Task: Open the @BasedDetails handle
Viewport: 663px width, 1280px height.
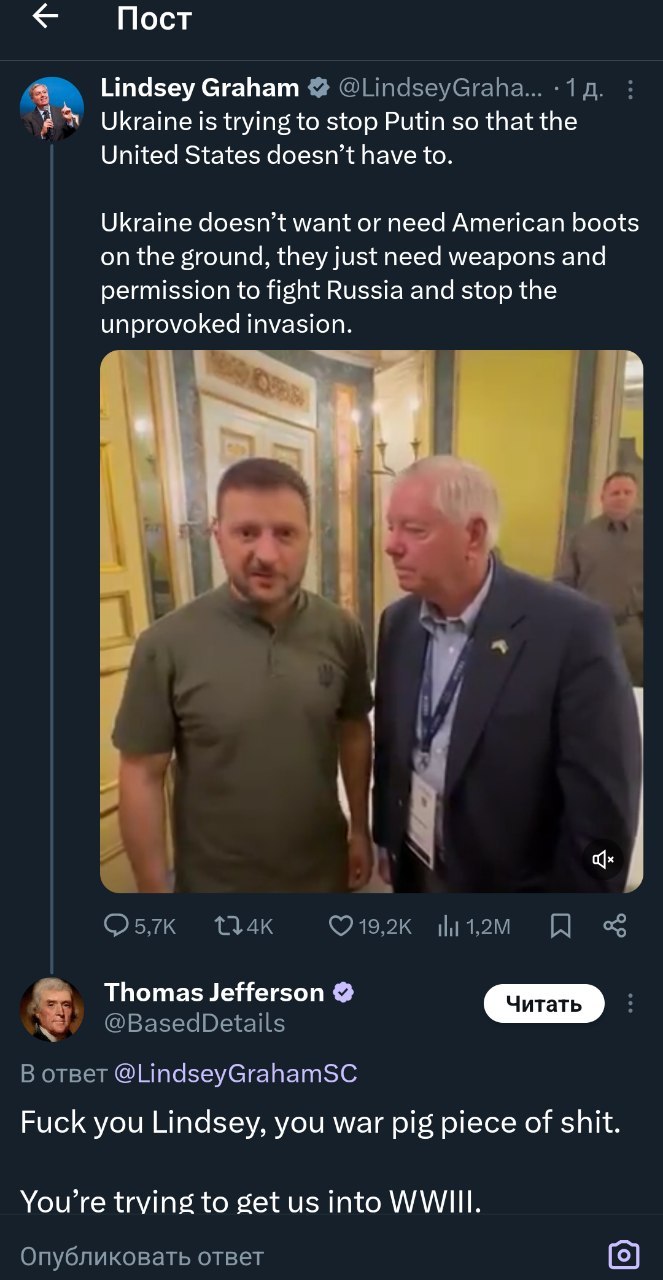Action: 195,1023
